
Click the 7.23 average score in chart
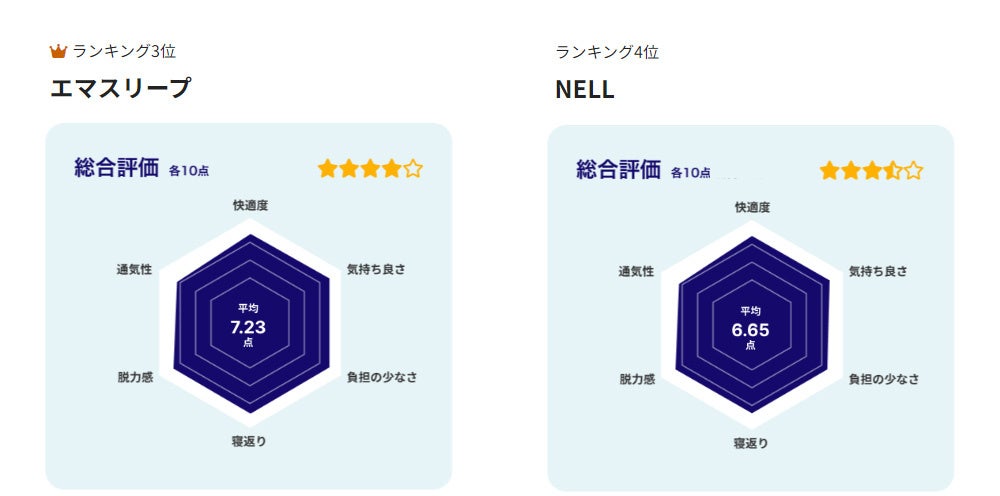(x=248, y=326)
